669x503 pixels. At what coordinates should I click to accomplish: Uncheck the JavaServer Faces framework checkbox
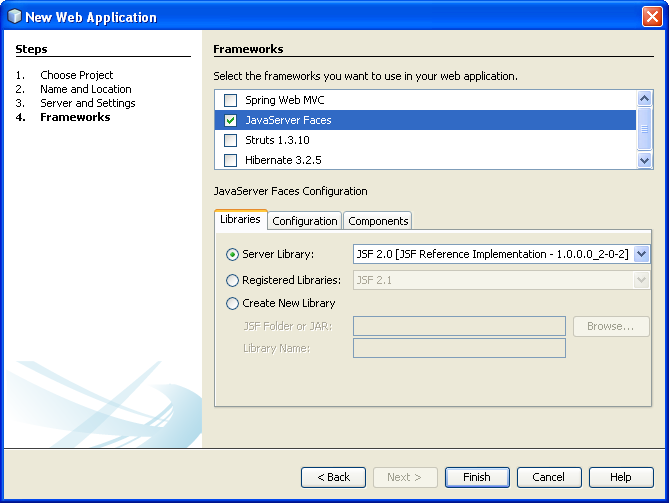pos(231,120)
